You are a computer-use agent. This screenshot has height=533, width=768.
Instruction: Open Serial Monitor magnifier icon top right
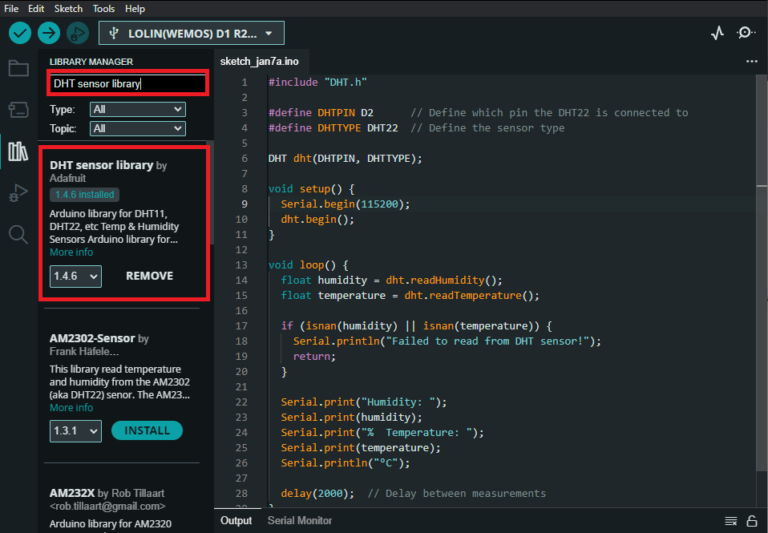[x=746, y=33]
